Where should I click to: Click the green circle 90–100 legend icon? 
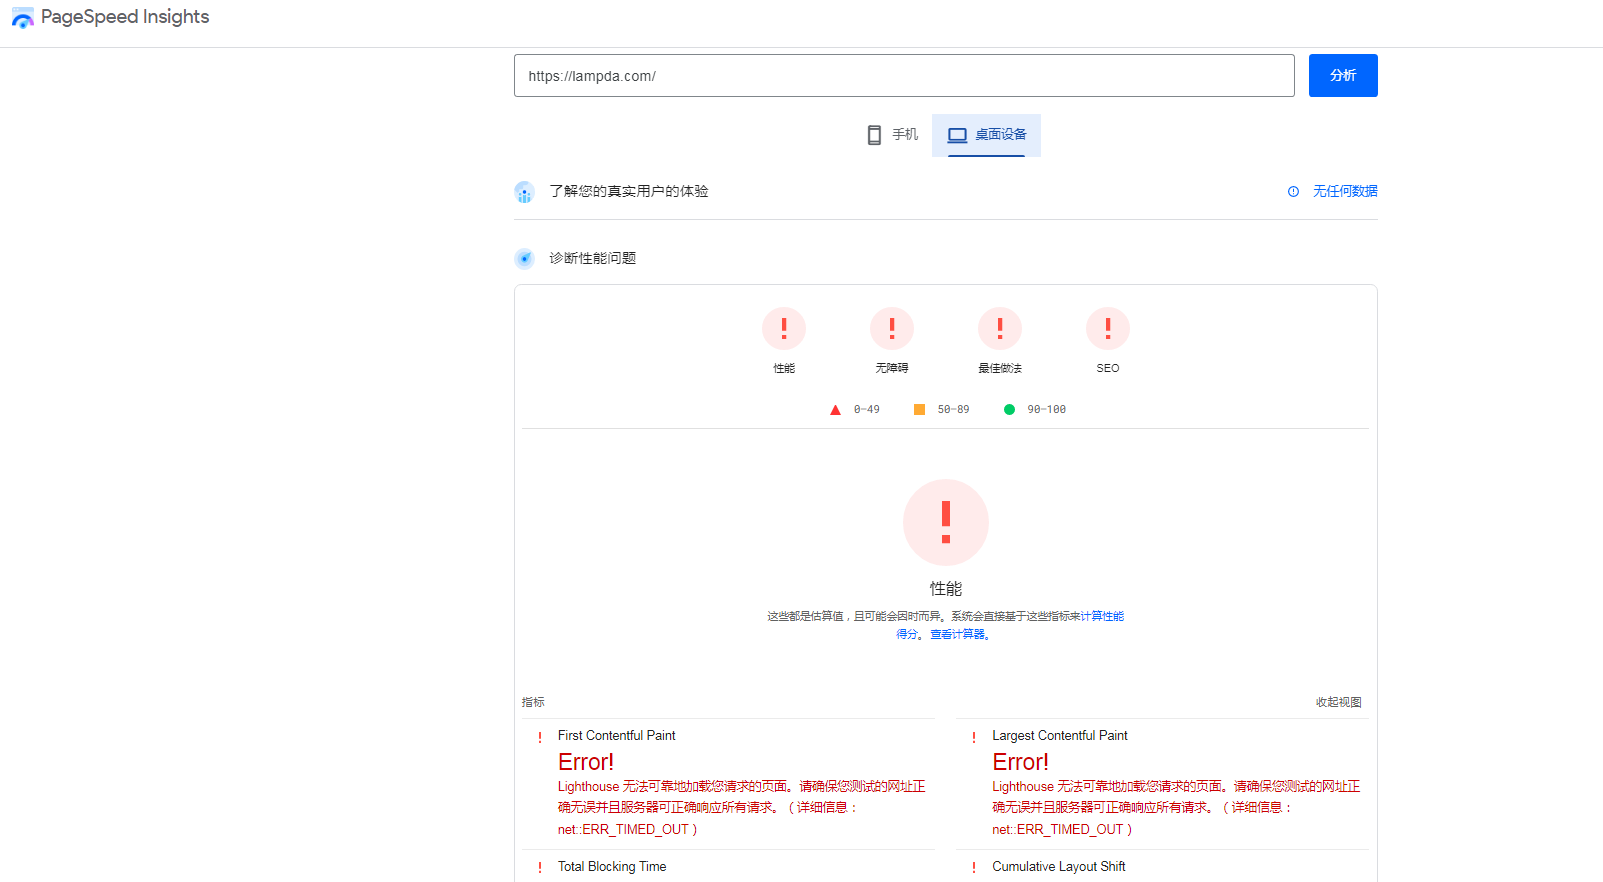[x=1009, y=409]
